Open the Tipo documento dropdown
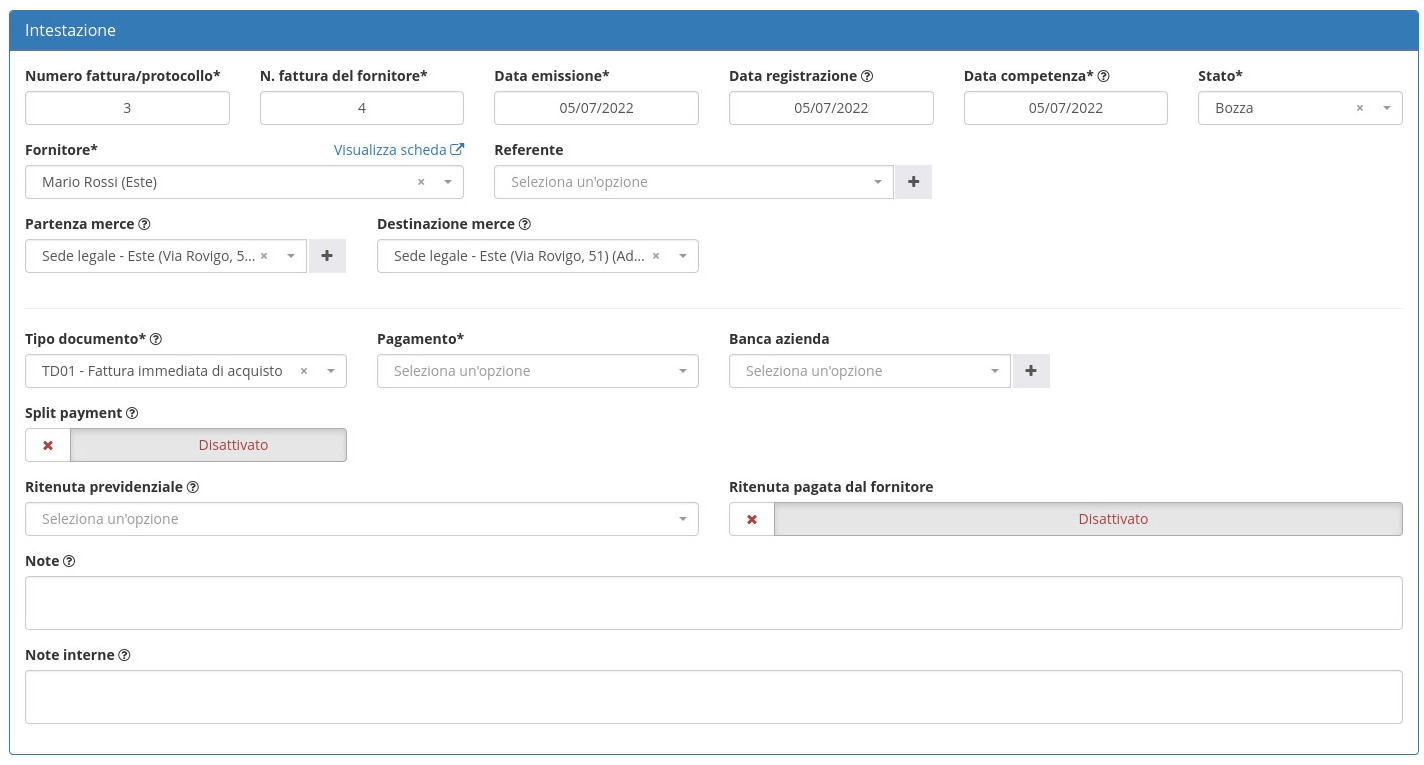 [185, 371]
